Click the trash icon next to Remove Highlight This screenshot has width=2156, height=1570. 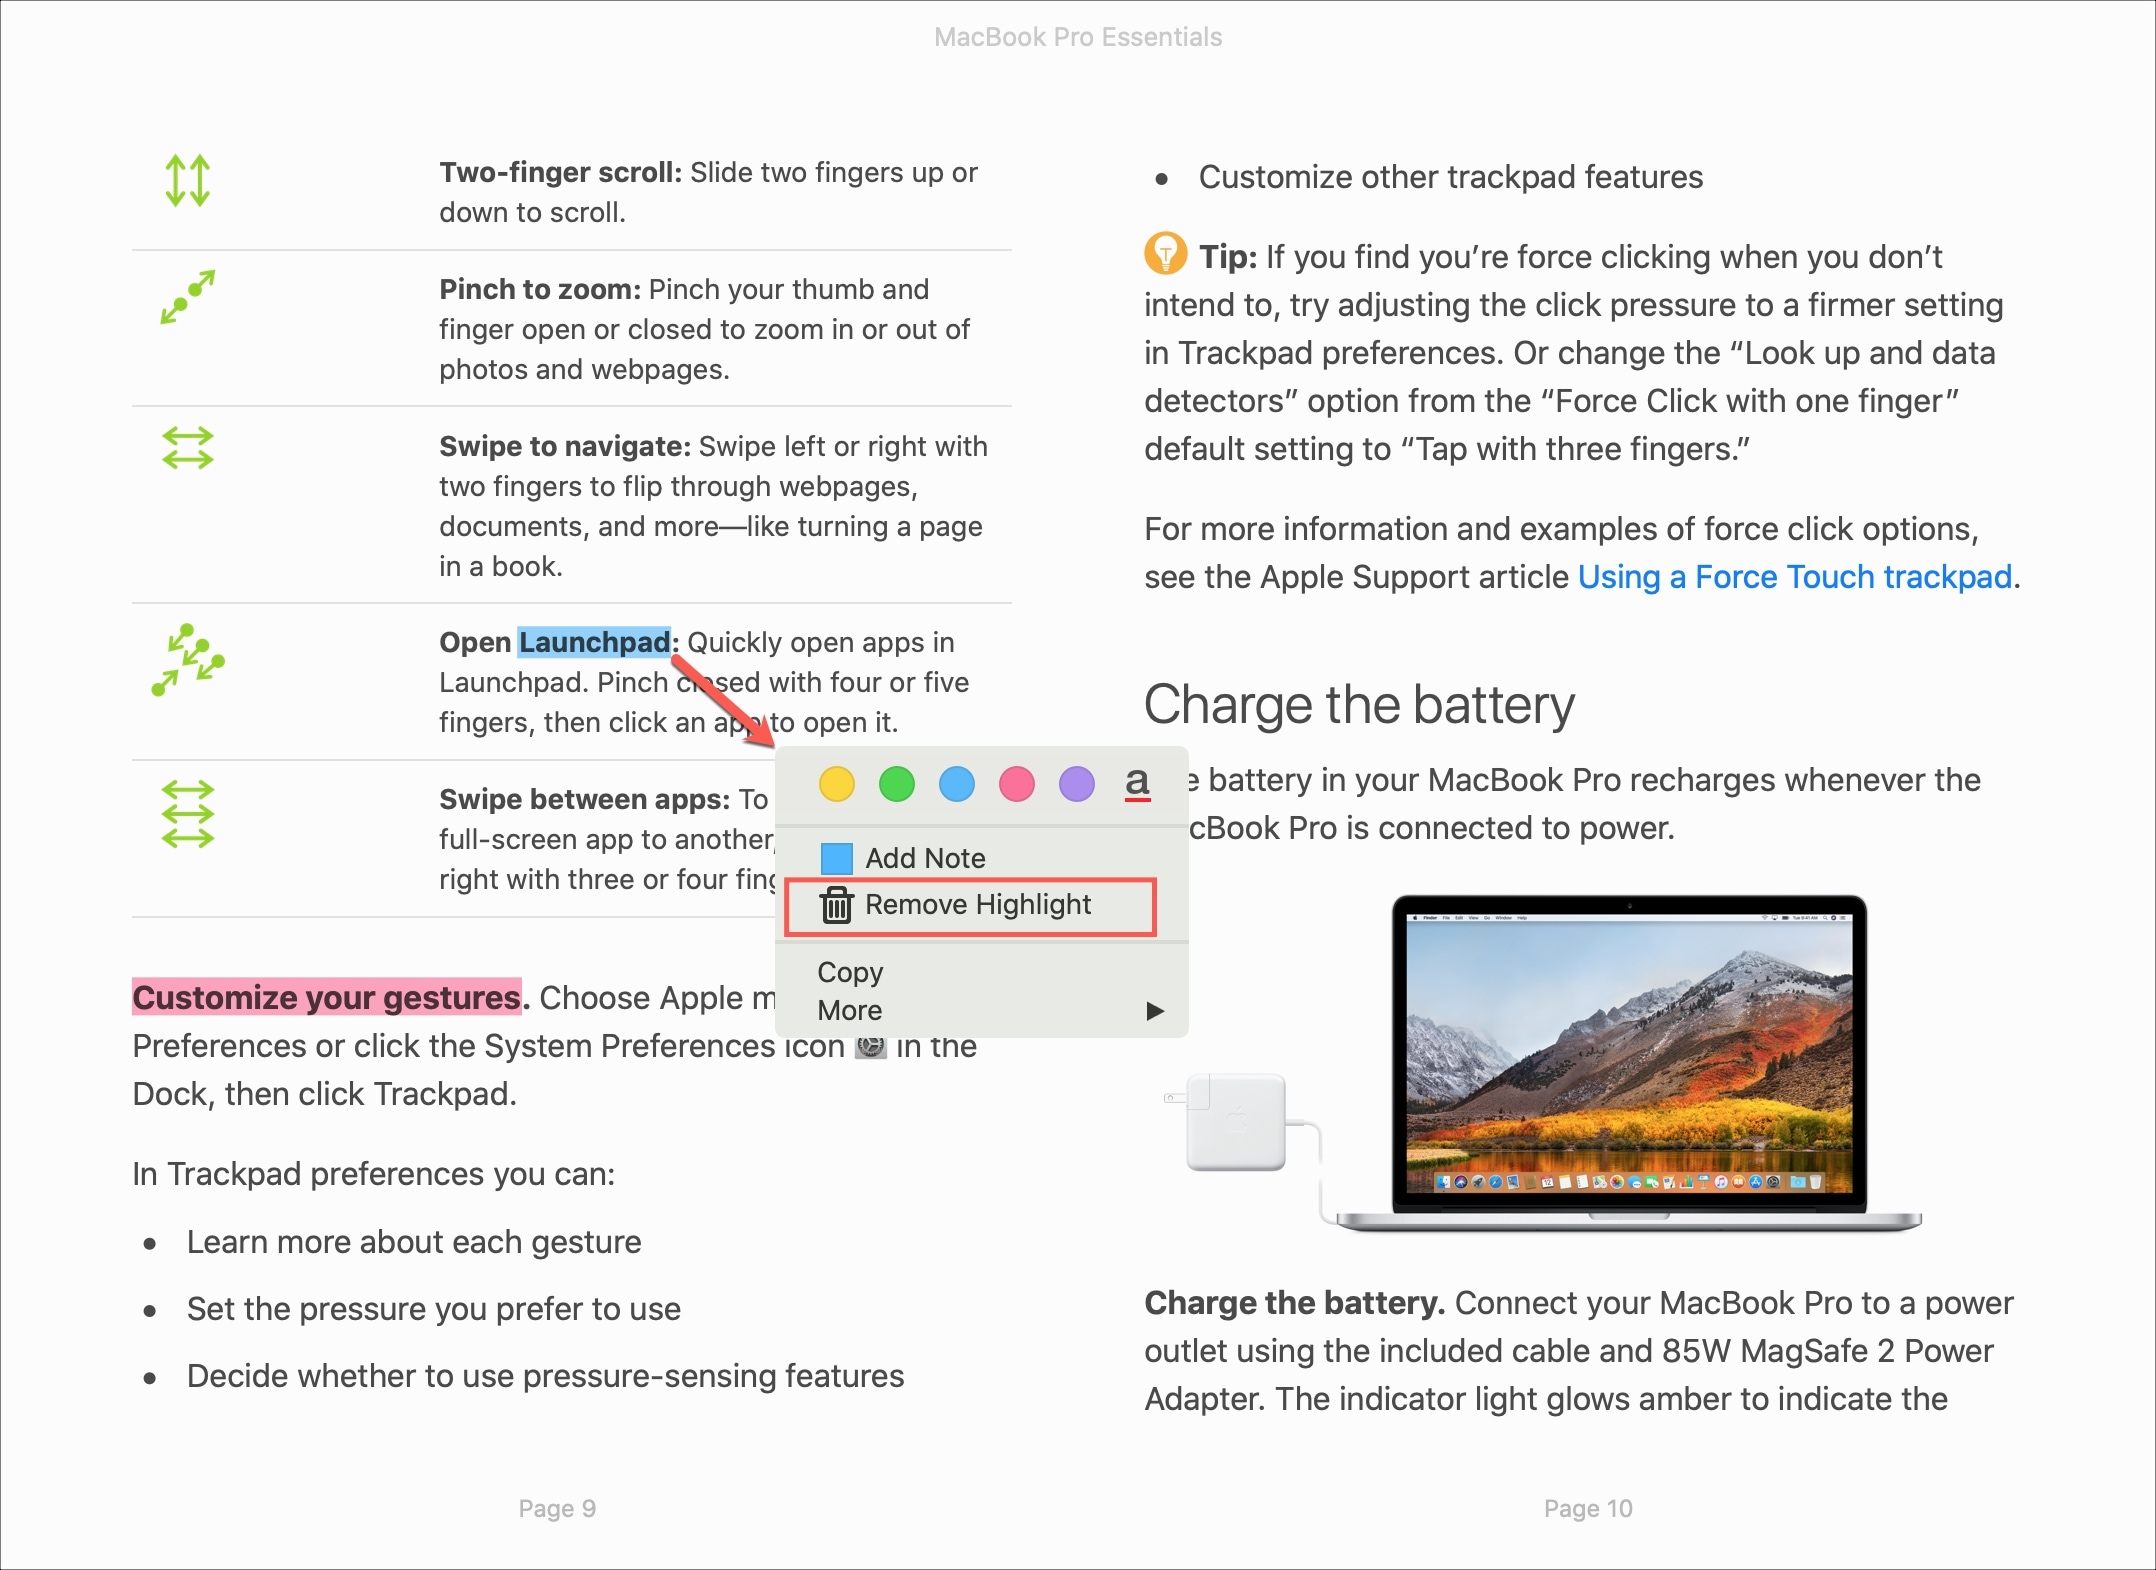point(834,904)
